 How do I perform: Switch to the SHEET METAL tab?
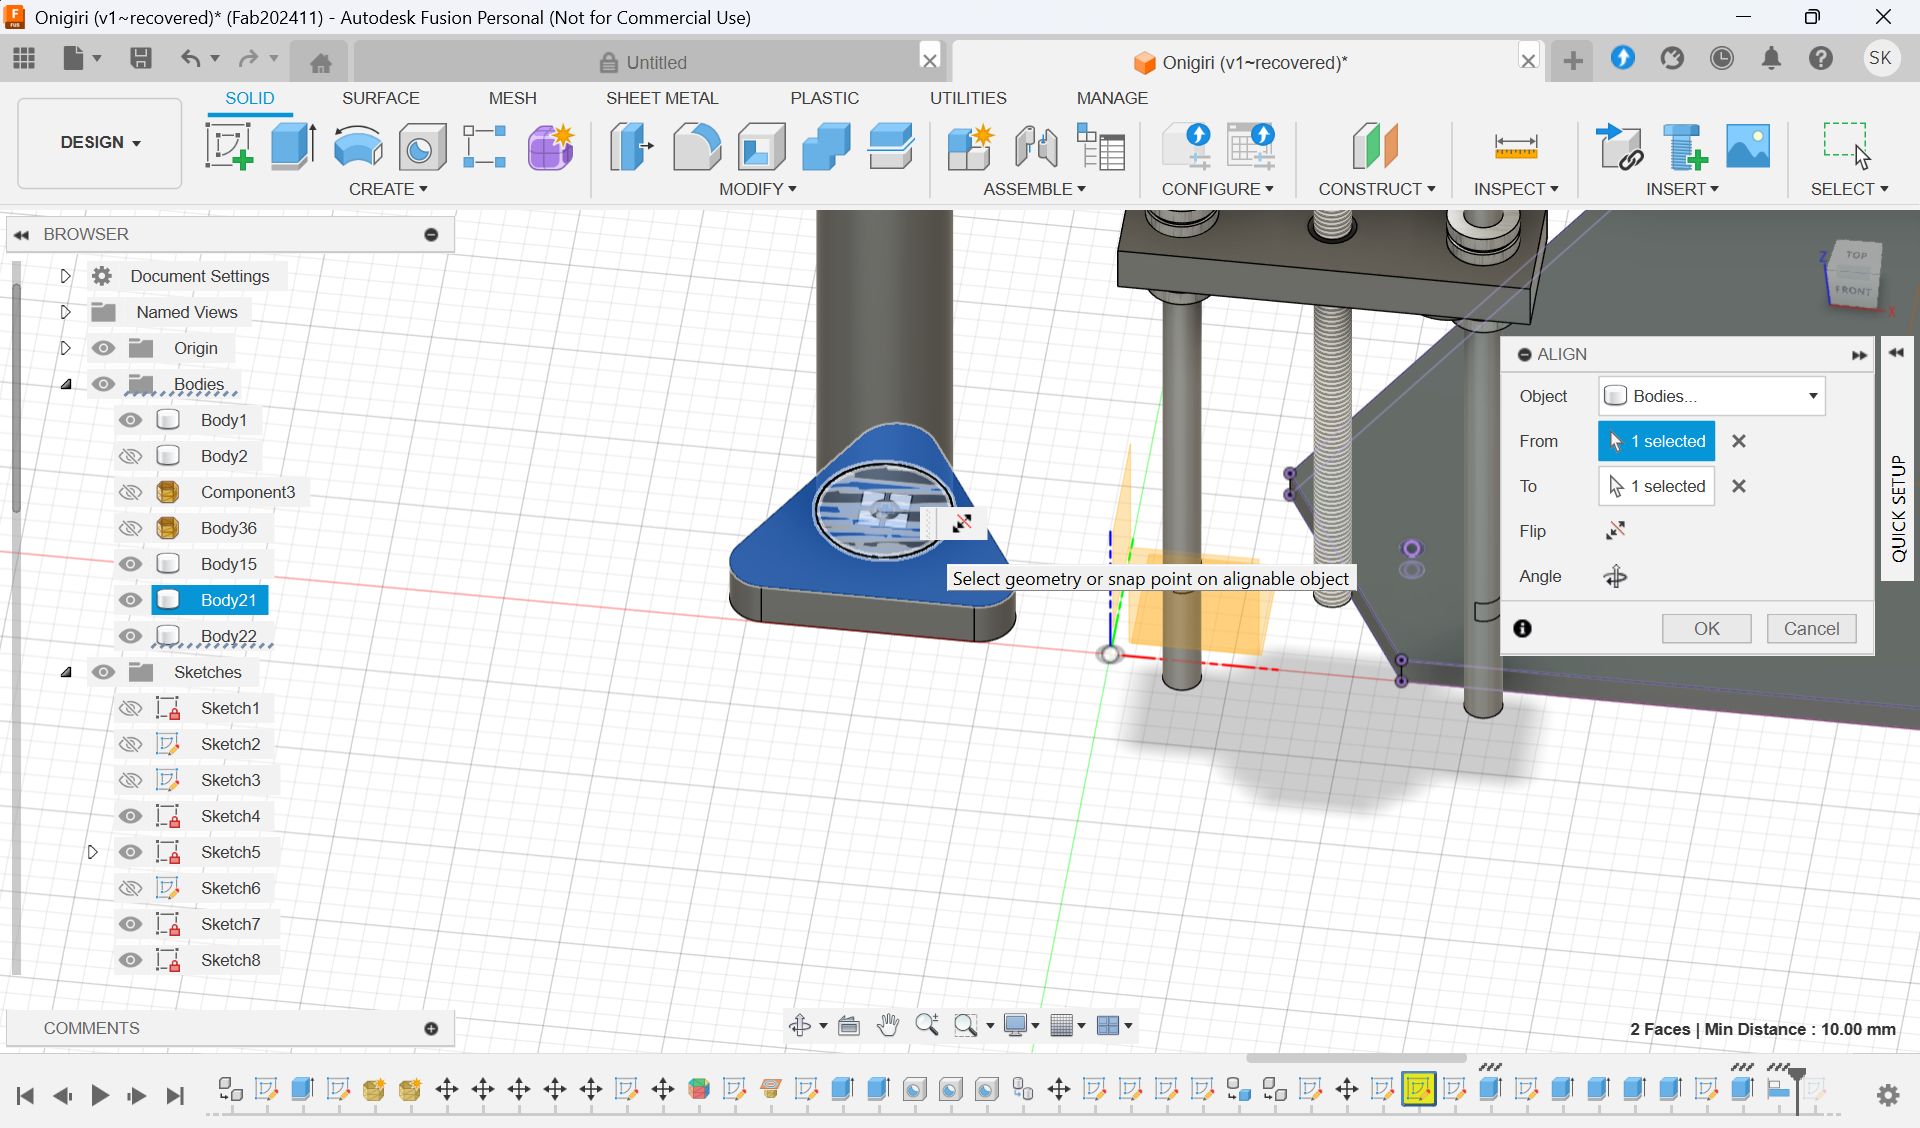662,98
